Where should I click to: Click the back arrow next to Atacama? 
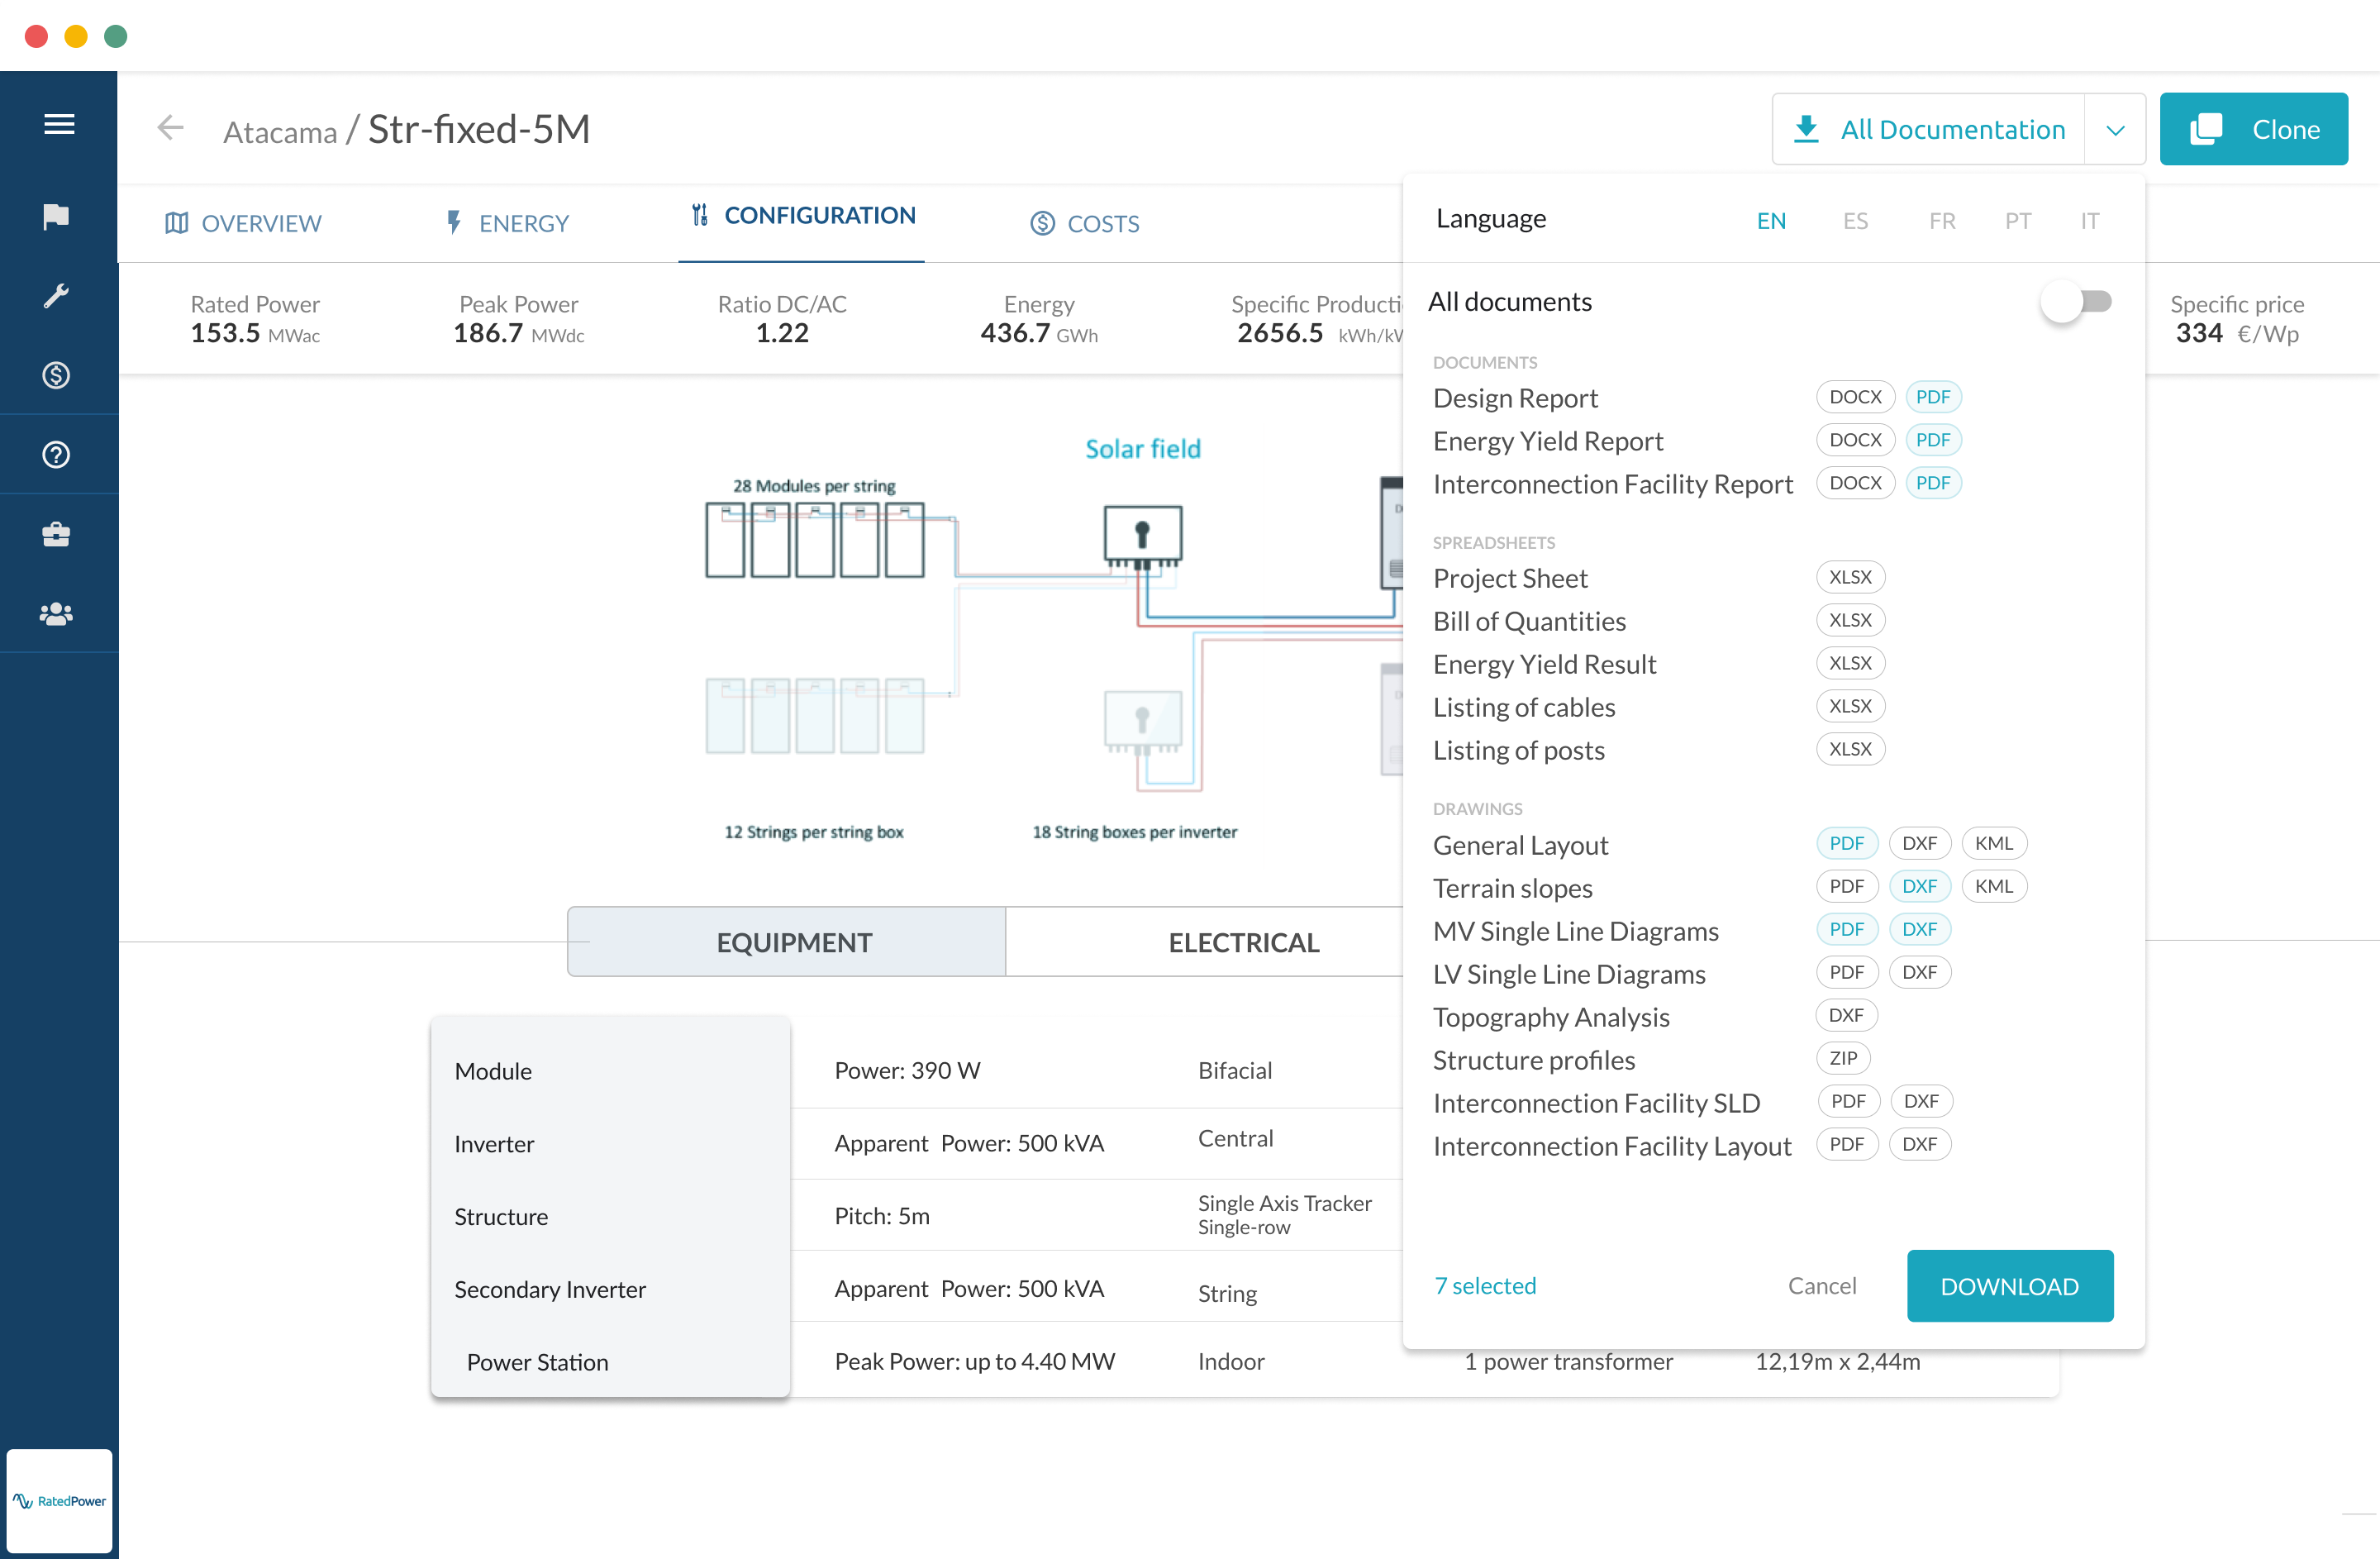[x=170, y=128]
